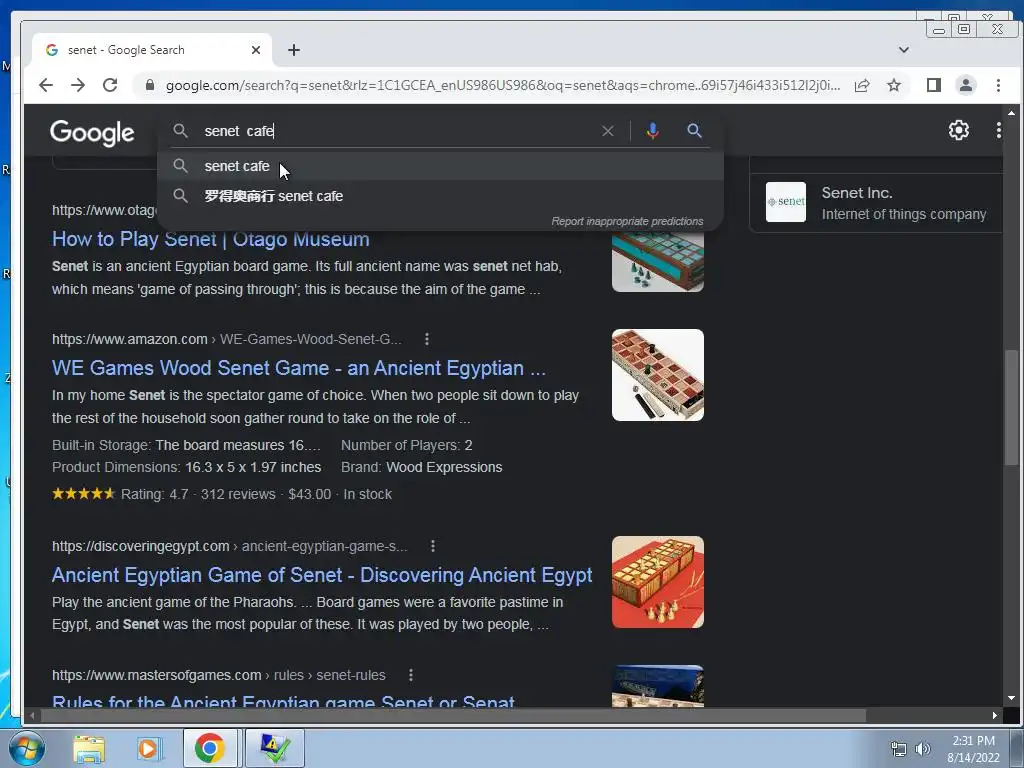
Task: Click the Otago Museum senet board thumbnail
Action: pyautogui.click(x=658, y=261)
